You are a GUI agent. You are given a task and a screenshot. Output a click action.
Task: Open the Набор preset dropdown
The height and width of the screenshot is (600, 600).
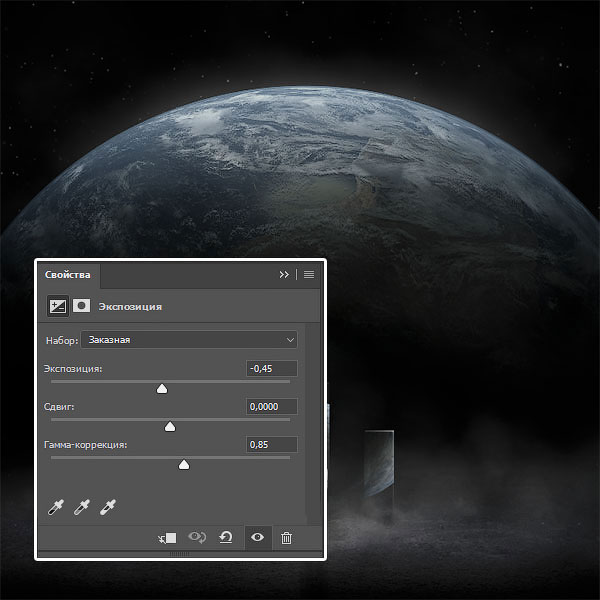point(189,340)
